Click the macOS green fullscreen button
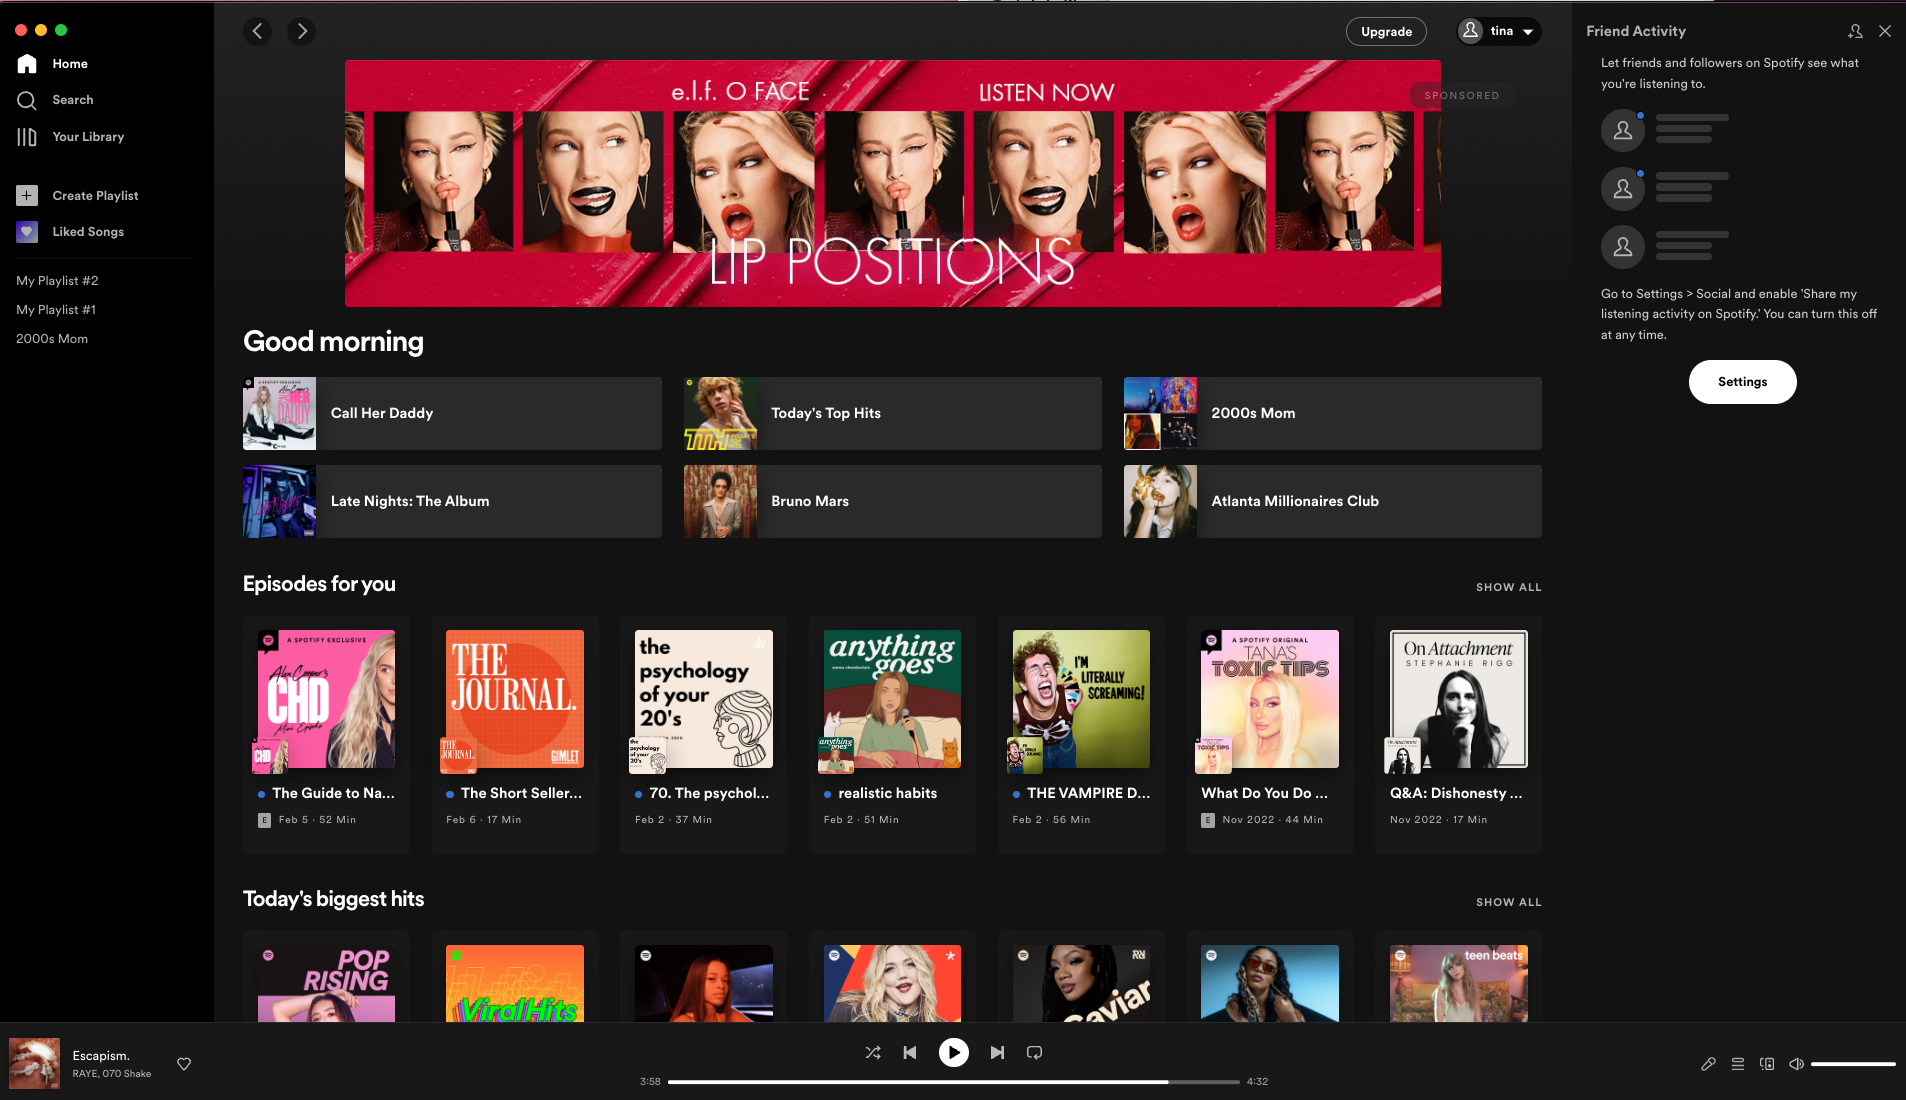 tap(61, 30)
